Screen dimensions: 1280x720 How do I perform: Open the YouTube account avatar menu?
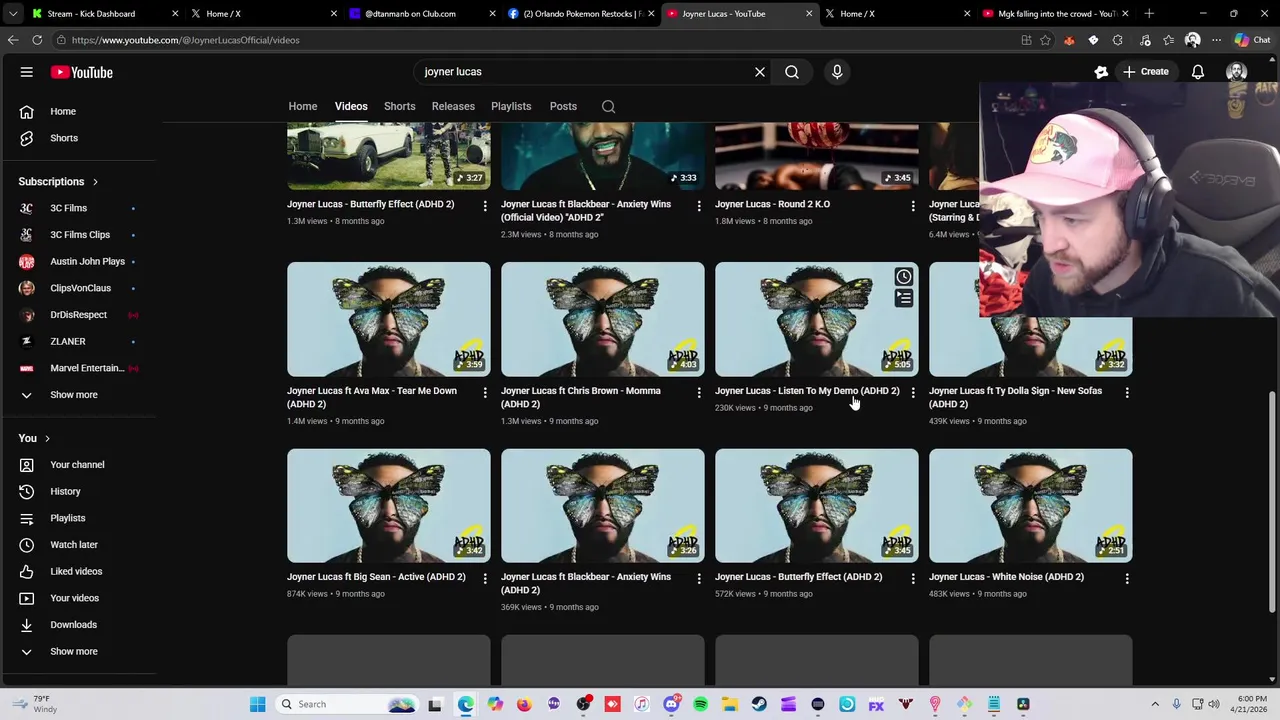[1236, 72]
